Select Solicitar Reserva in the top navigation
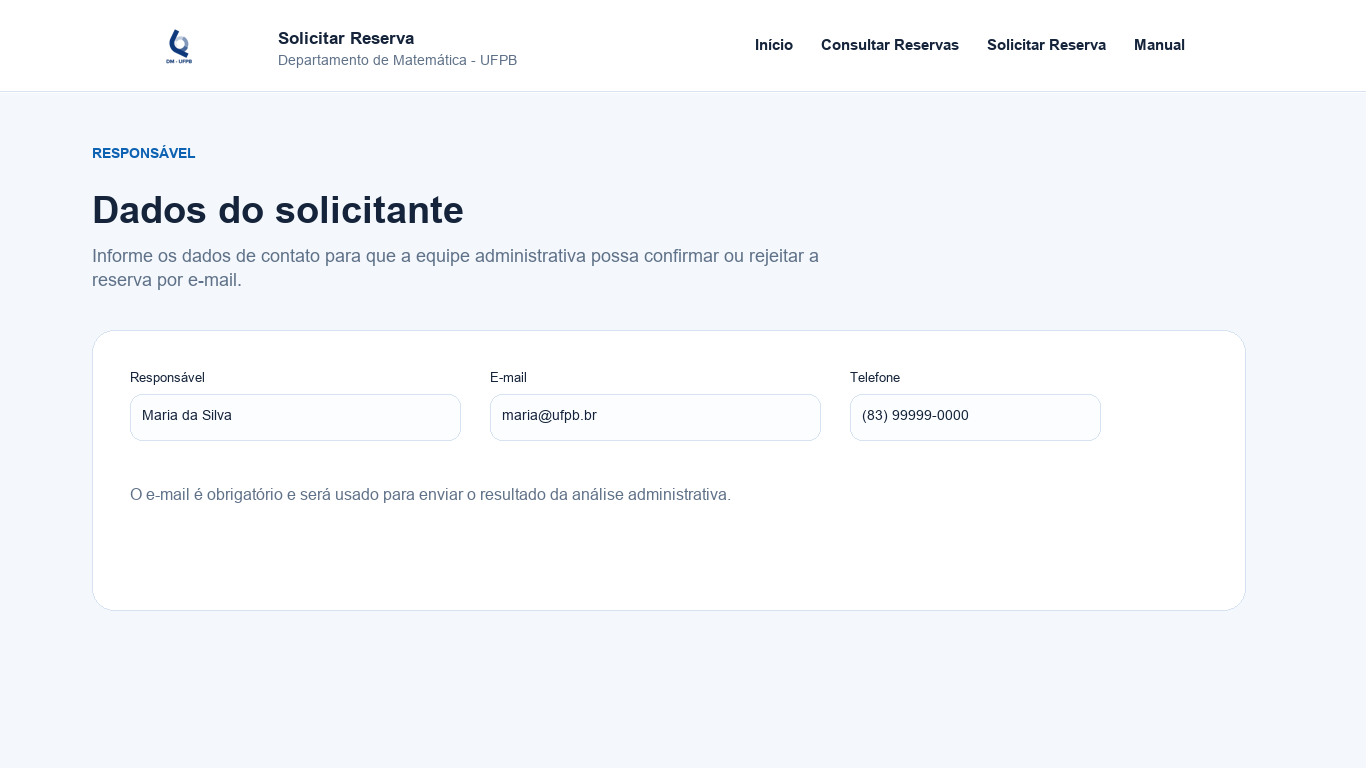 tap(1046, 45)
